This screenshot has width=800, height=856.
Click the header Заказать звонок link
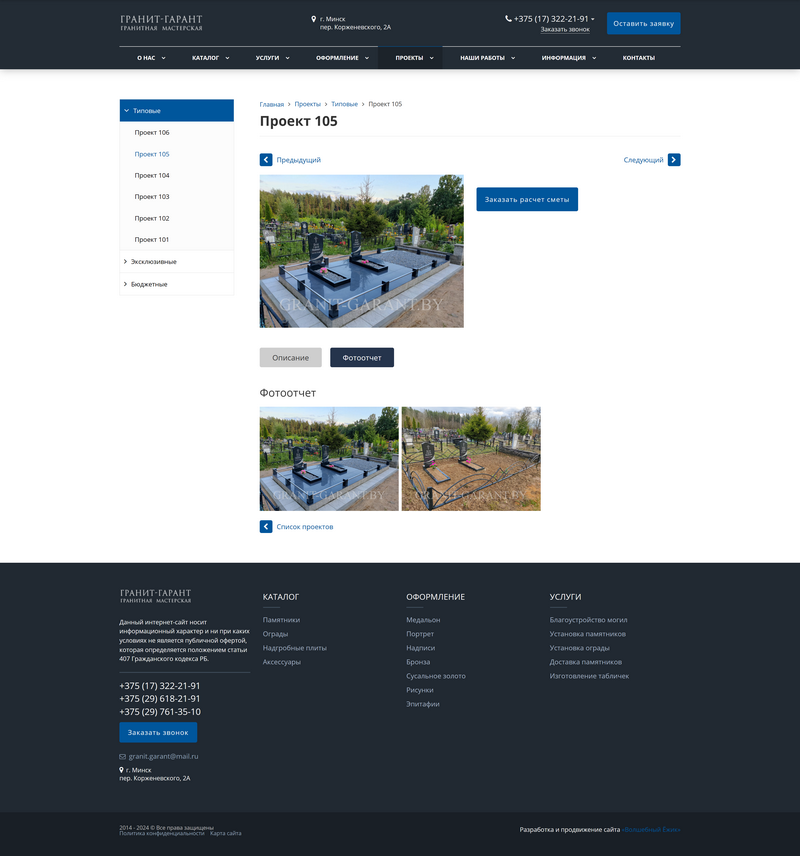click(565, 29)
